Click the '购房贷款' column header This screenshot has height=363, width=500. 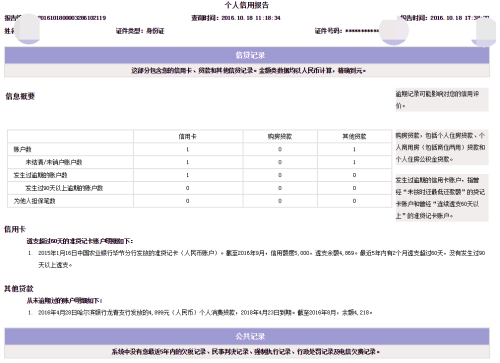280,136
